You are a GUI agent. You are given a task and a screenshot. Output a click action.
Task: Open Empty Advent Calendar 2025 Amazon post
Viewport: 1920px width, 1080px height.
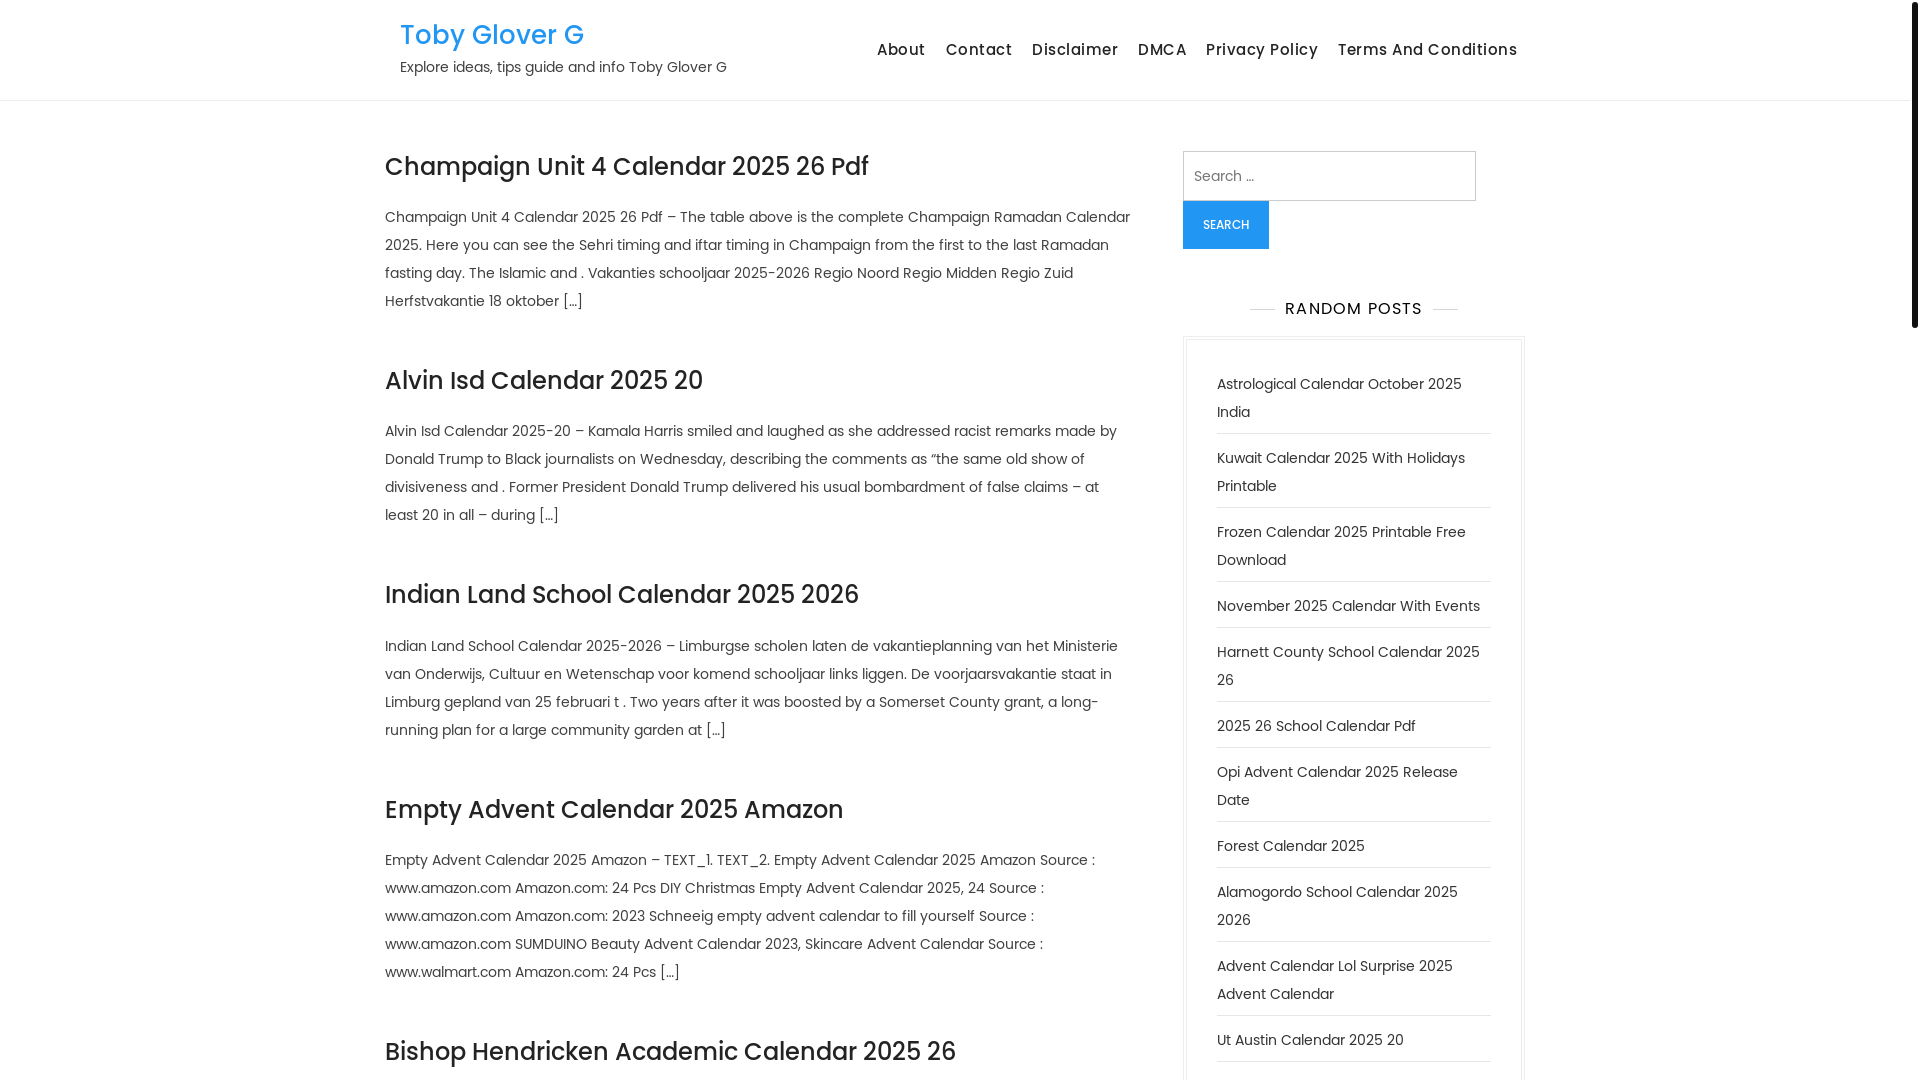click(x=614, y=810)
